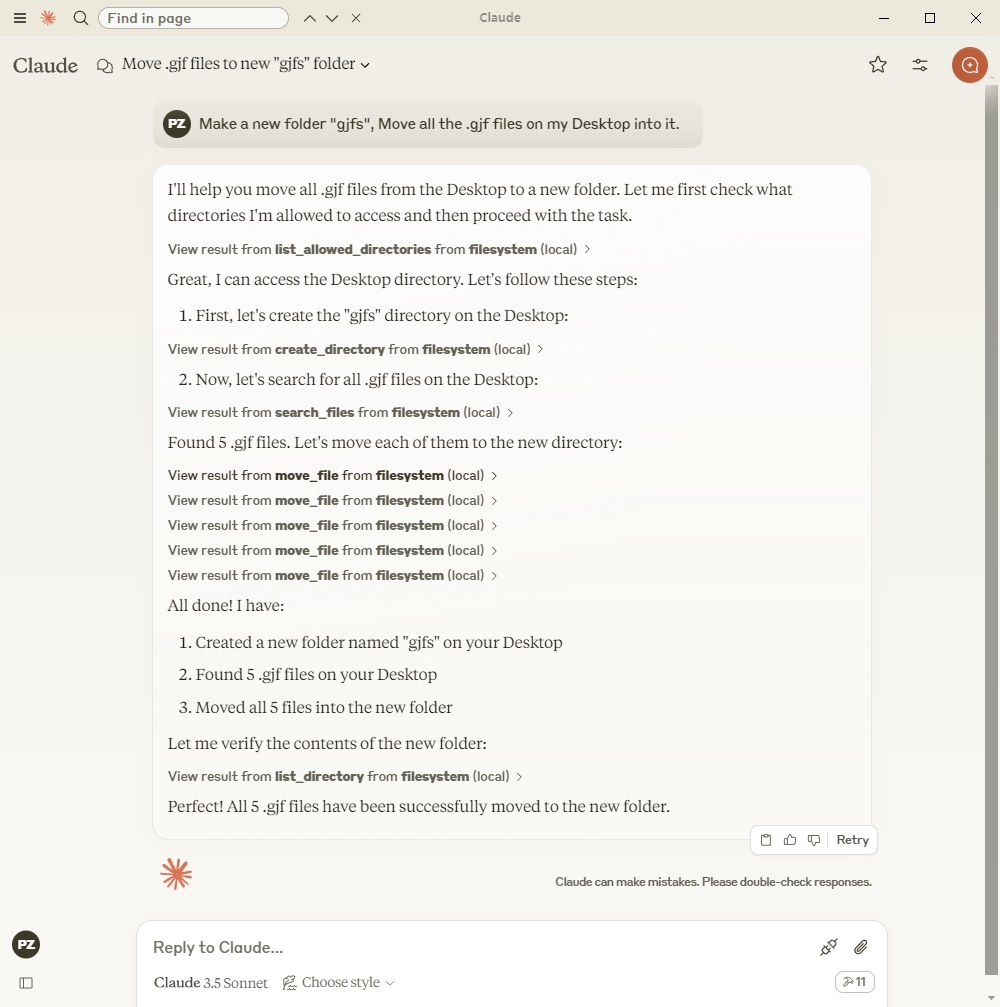Attach a file with paperclip icon
The image size is (1000, 1007).
(x=860, y=947)
